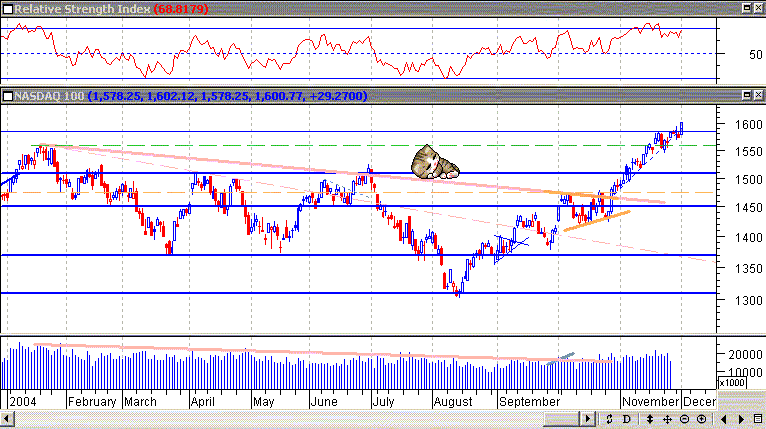Click the 'March' date axis label

[140, 402]
